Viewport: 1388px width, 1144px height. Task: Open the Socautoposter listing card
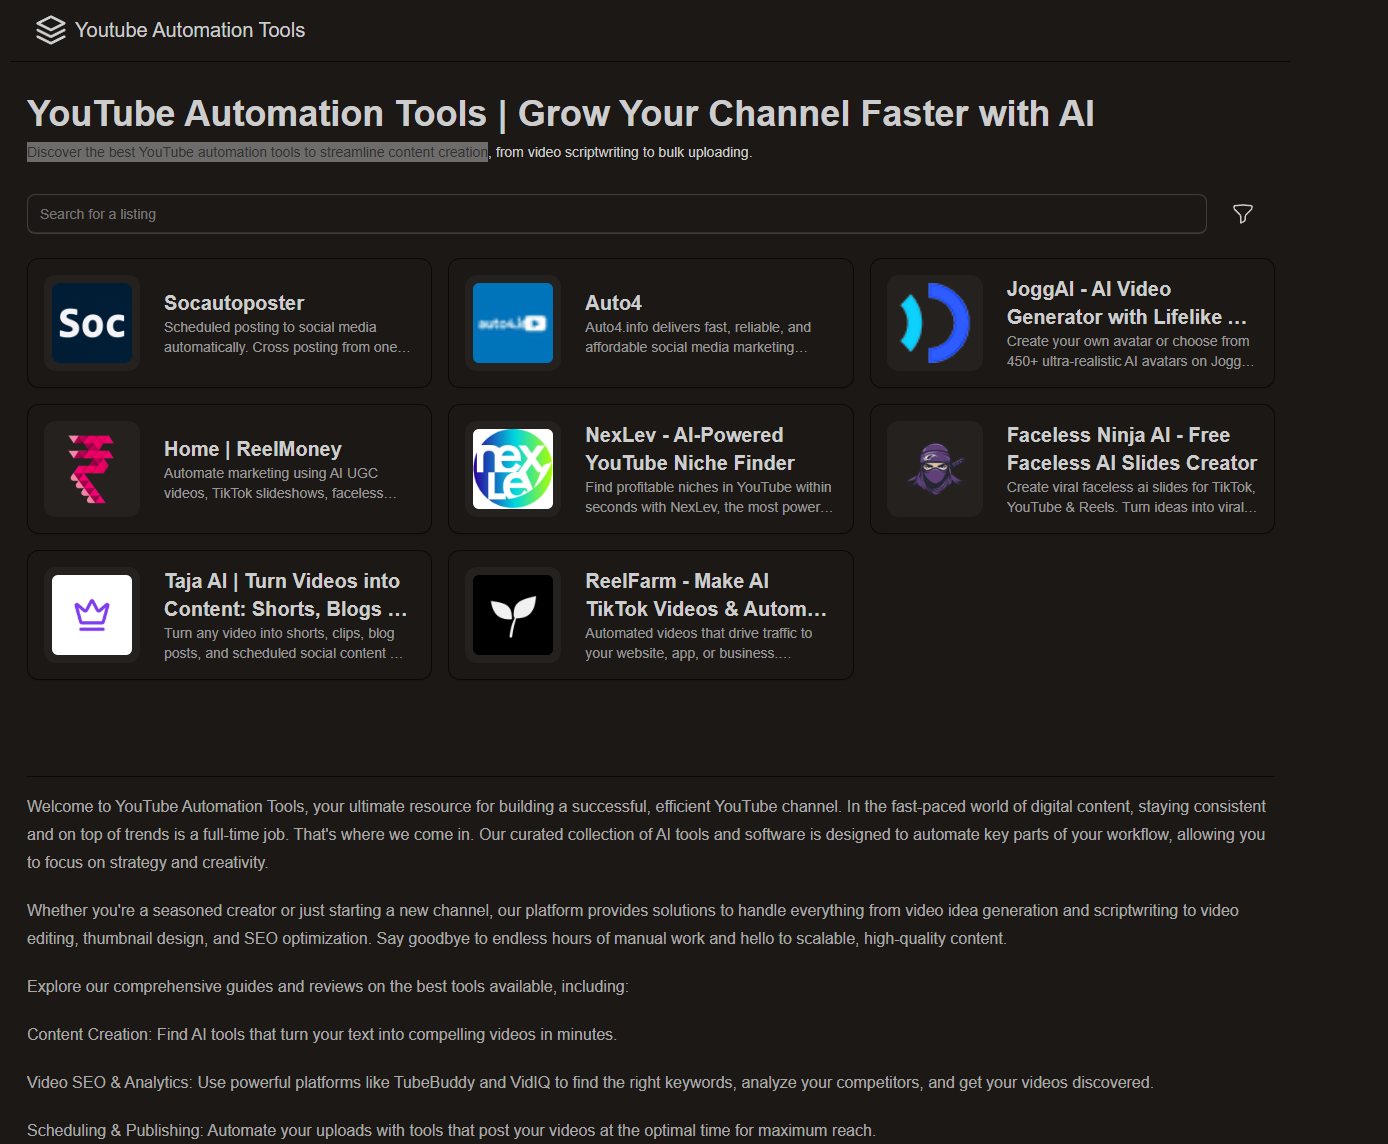[x=234, y=302]
